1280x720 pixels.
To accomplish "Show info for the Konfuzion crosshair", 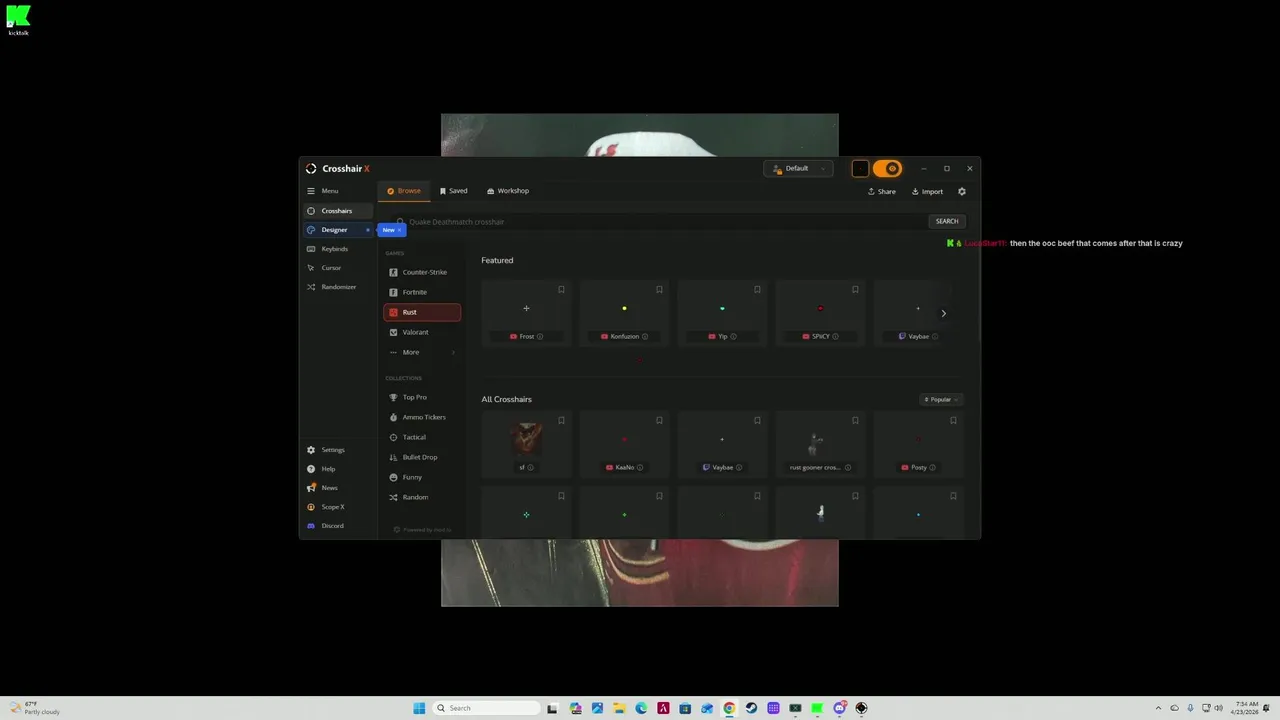I will click(645, 337).
